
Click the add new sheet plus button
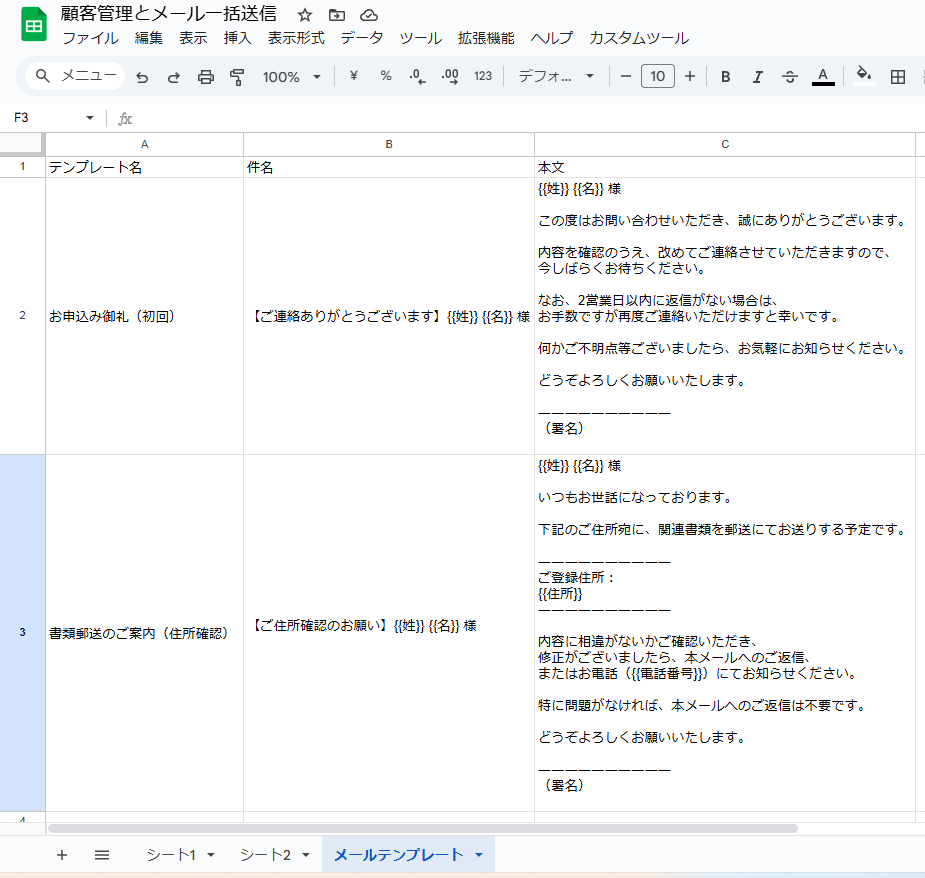point(62,855)
